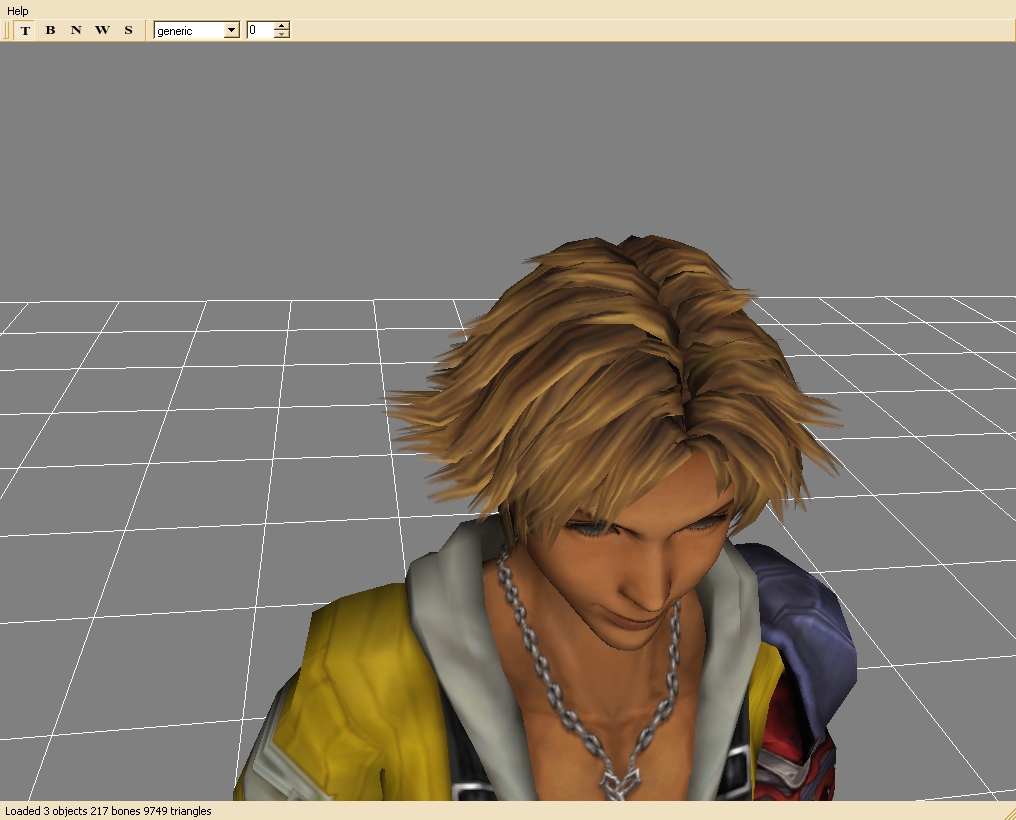Screen dimensions: 1016x820
Task: Click the 'Loaded 3 objects 217 bones 9749 triangles' status text
Action: coord(108,811)
